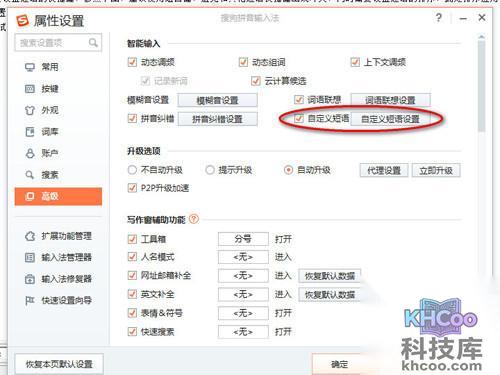Click 恢复默认数据 button in 英文补全 row
The height and width of the screenshot is (375, 500).
(330, 295)
